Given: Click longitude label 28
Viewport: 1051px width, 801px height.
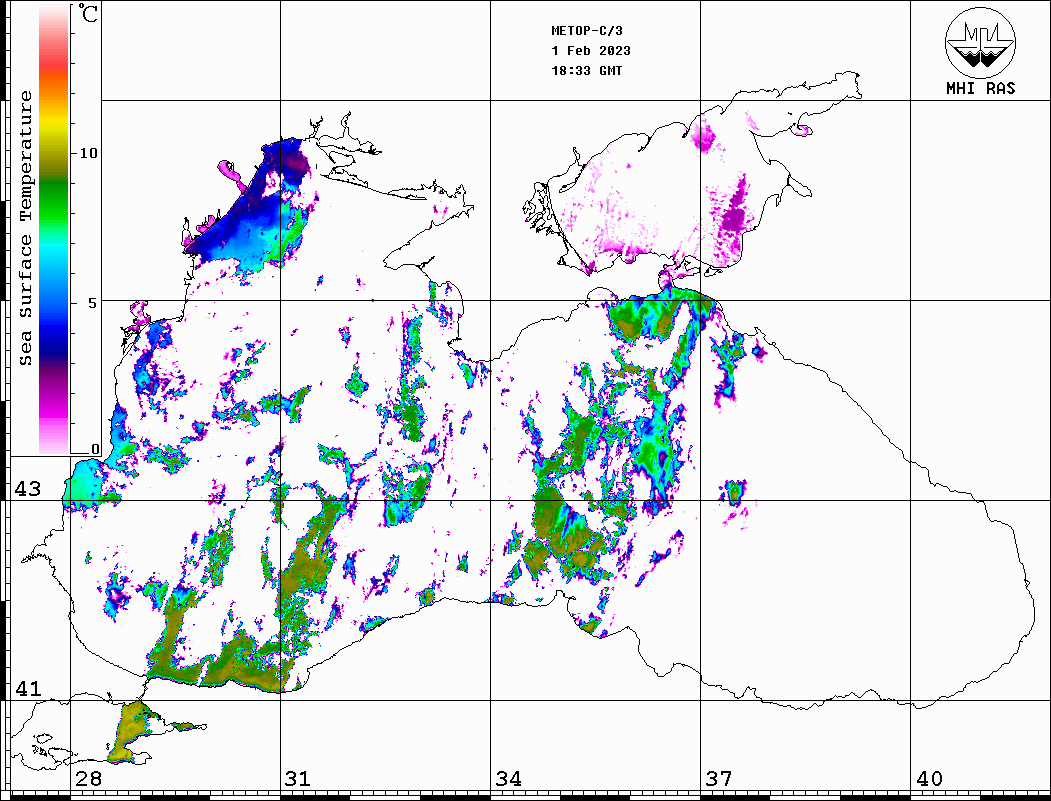Looking at the screenshot, I should coord(88,779).
